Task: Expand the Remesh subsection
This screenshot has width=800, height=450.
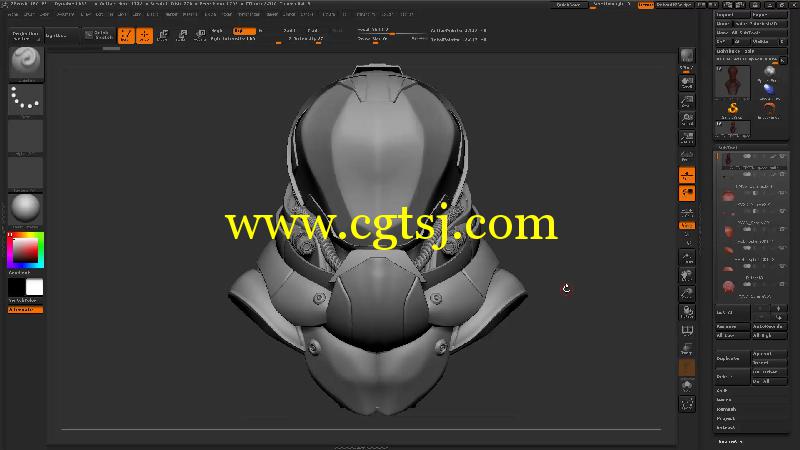Action: tap(726, 409)
